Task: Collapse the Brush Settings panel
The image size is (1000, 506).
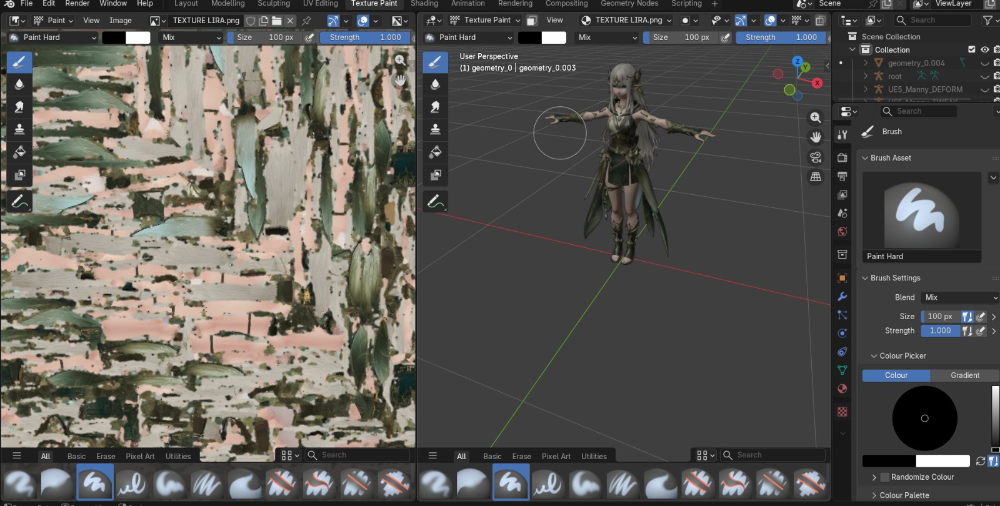Action: [864, 278]
